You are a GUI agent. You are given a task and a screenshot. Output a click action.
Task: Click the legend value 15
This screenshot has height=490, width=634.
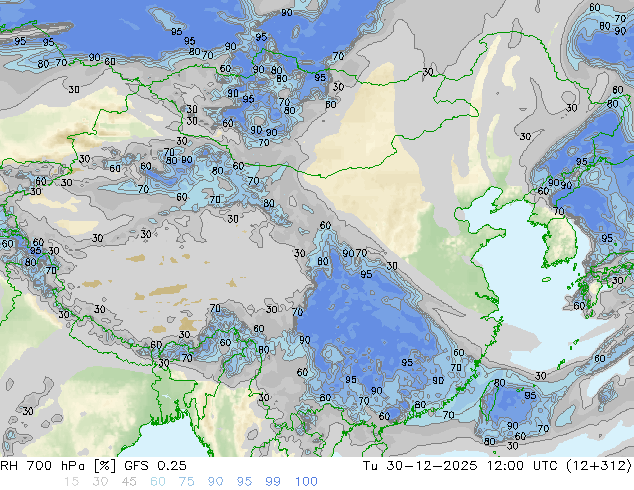coord(71,482)
